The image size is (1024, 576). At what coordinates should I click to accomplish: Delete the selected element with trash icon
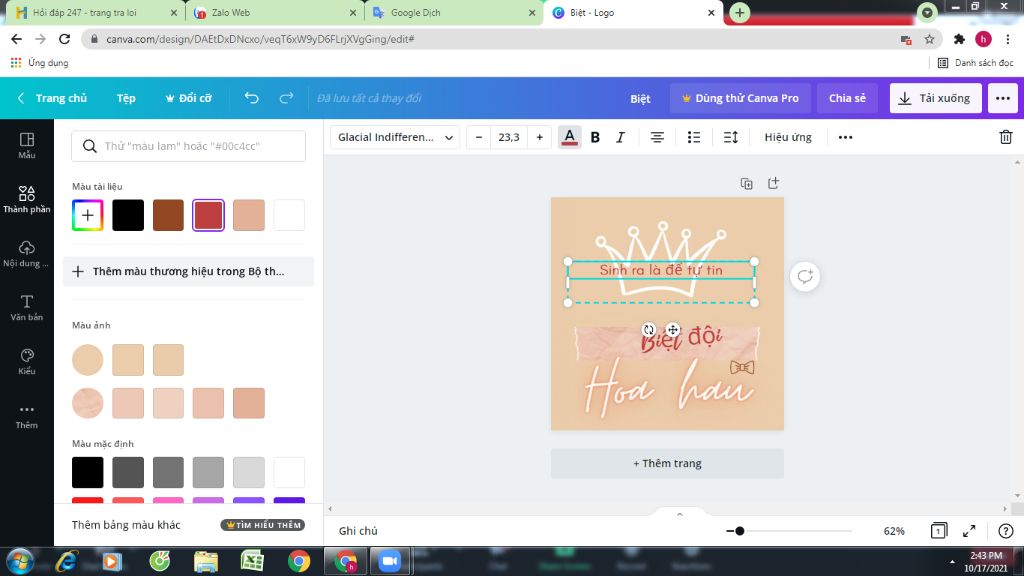1006,137
